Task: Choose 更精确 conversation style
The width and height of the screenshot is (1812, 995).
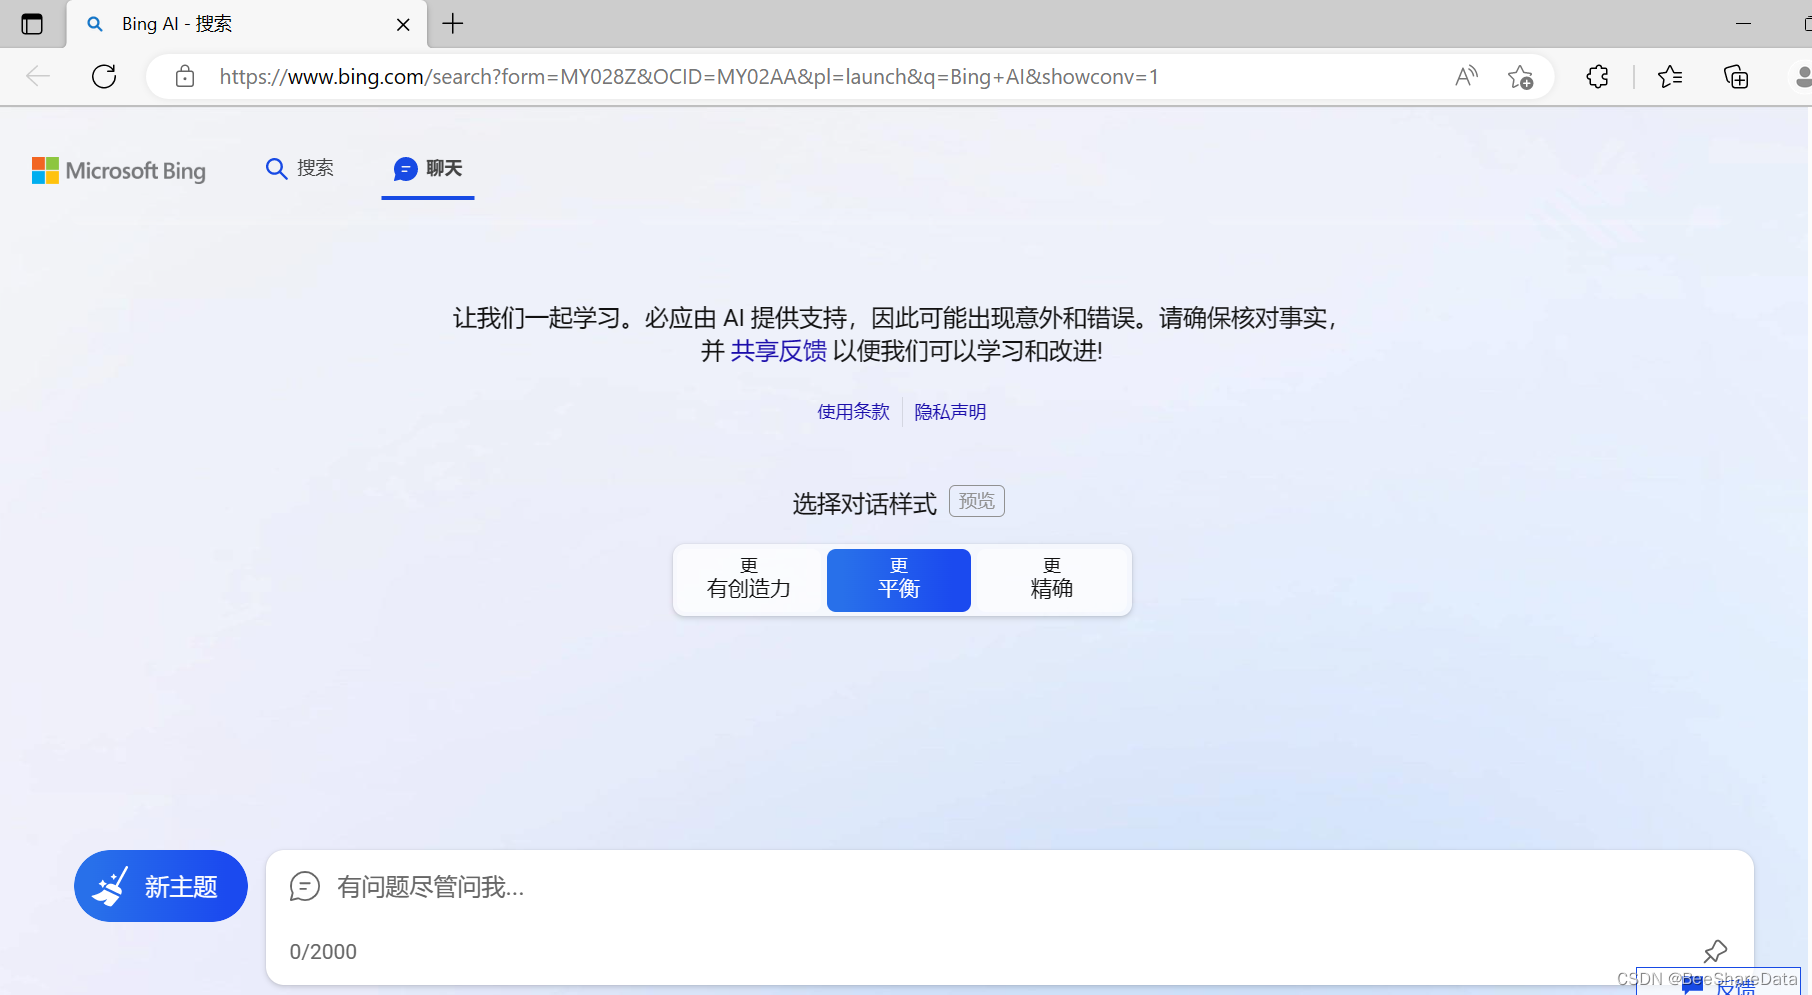Action: [1052, 579]
